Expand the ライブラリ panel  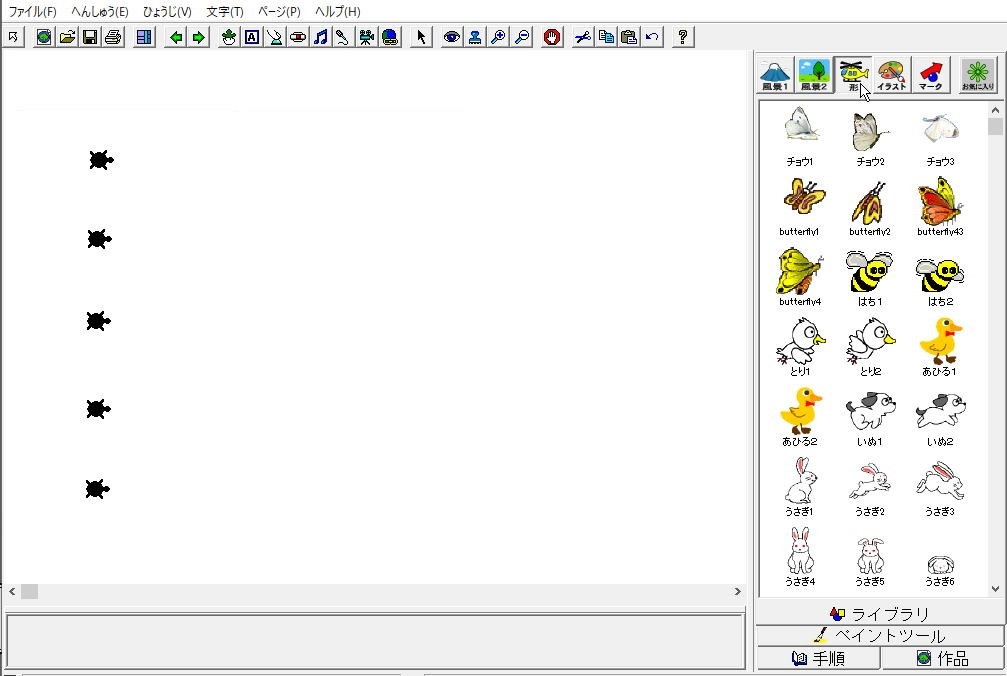click(x=879, y=614)
